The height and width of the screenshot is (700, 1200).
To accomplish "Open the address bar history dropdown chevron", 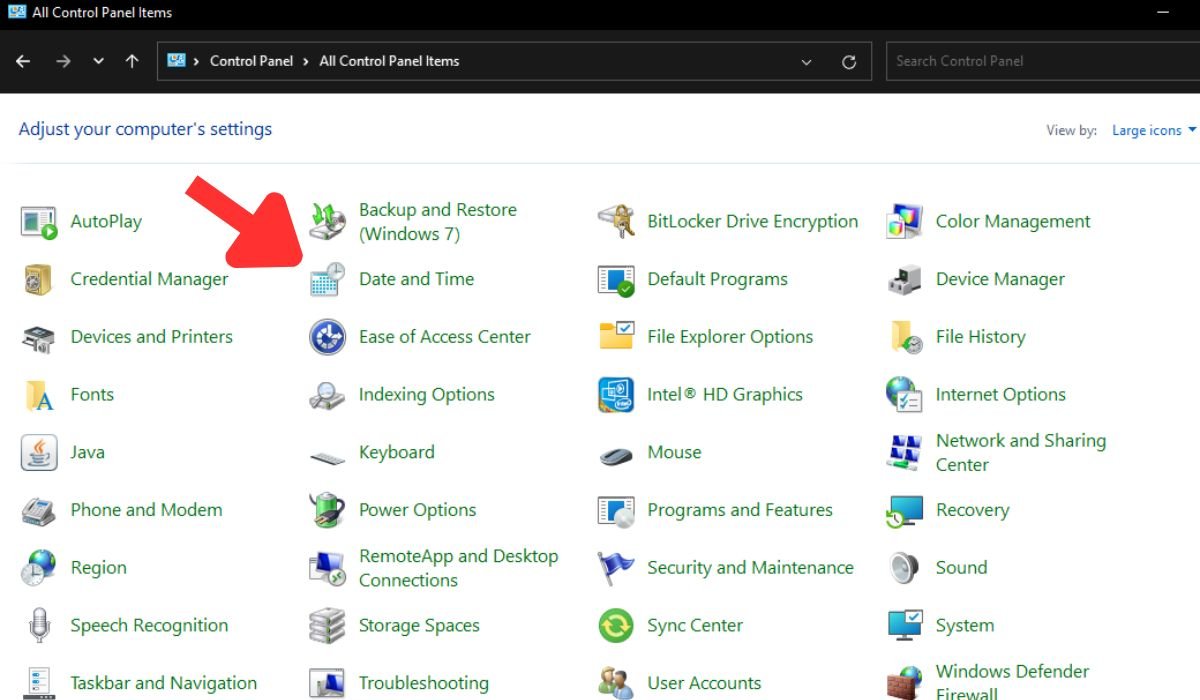I will (x=806, y=62).
